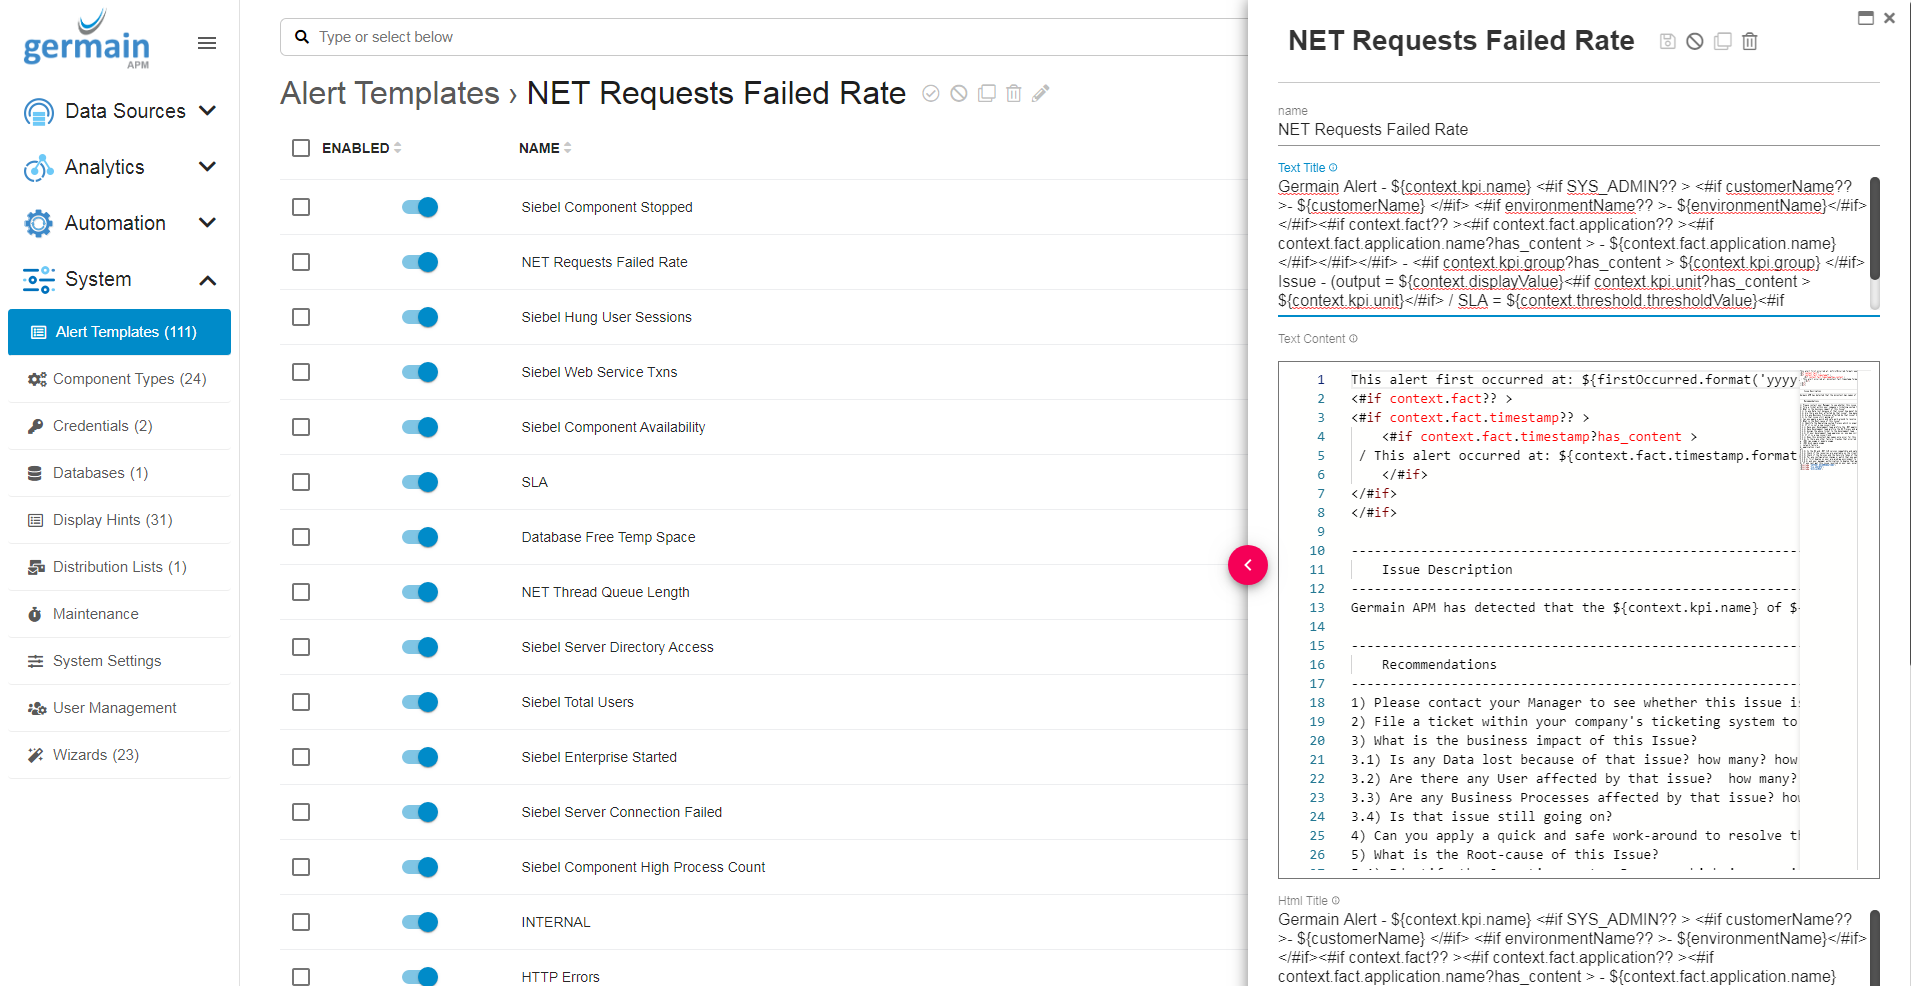Open Component Types in the sidebar
Image resolution: width=1911 pixels, height=986 pixels.
(x=129, y=379)
